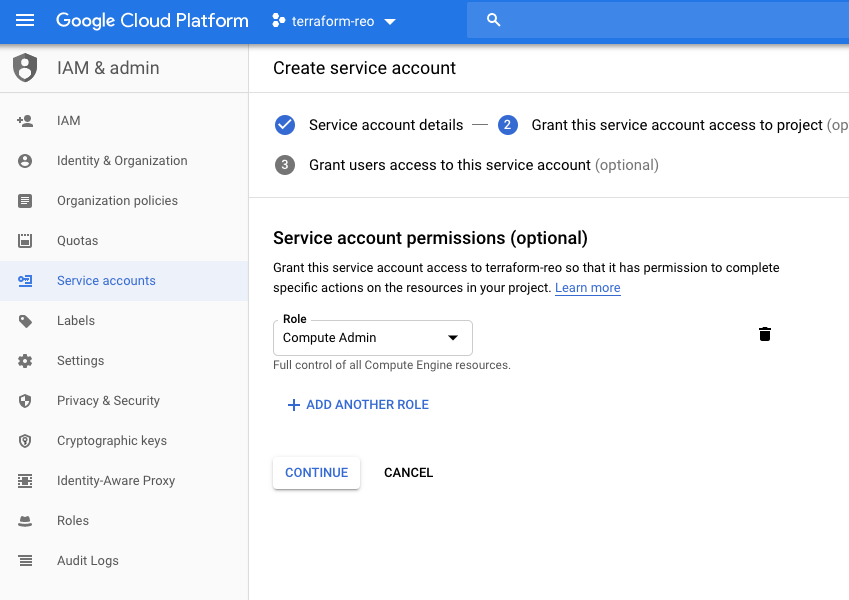
Task: Click the Cryptographic keys shield icon
Action: click(25, 441)
